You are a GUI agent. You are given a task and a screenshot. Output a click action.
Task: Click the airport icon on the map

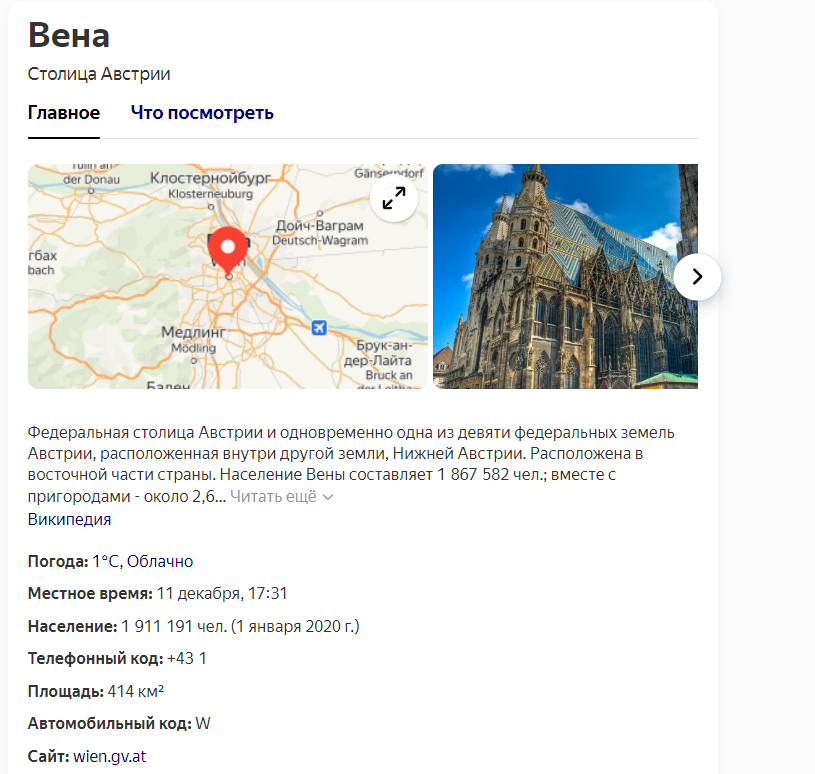pyautogui.click(x=319, y=328)
